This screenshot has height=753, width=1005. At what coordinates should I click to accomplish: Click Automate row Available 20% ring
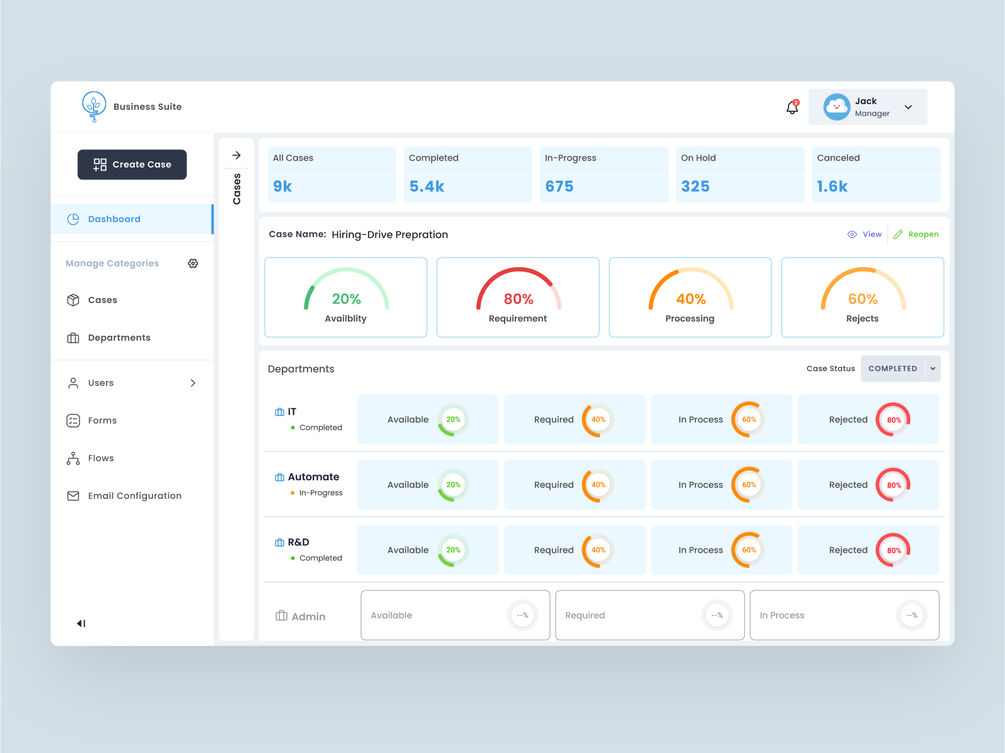pyautogui.click(x=453, y=485)
